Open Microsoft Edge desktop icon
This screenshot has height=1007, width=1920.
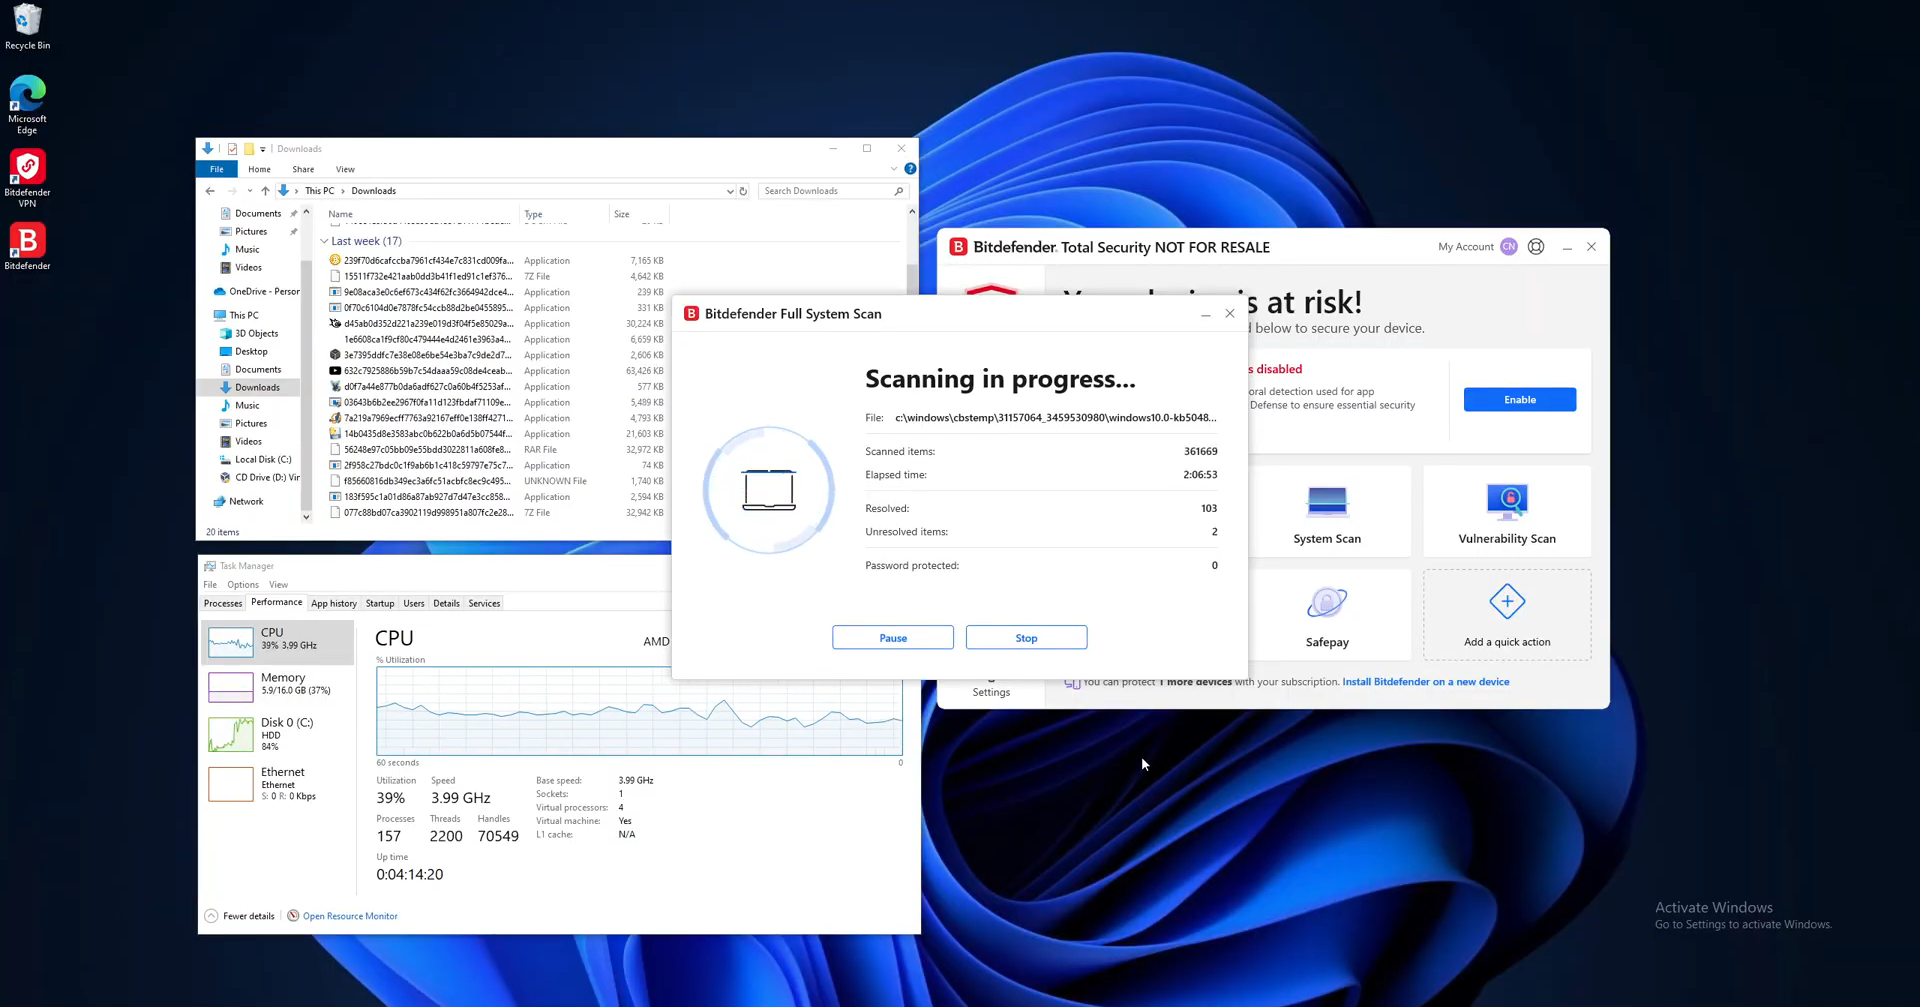tap(27, 105)
